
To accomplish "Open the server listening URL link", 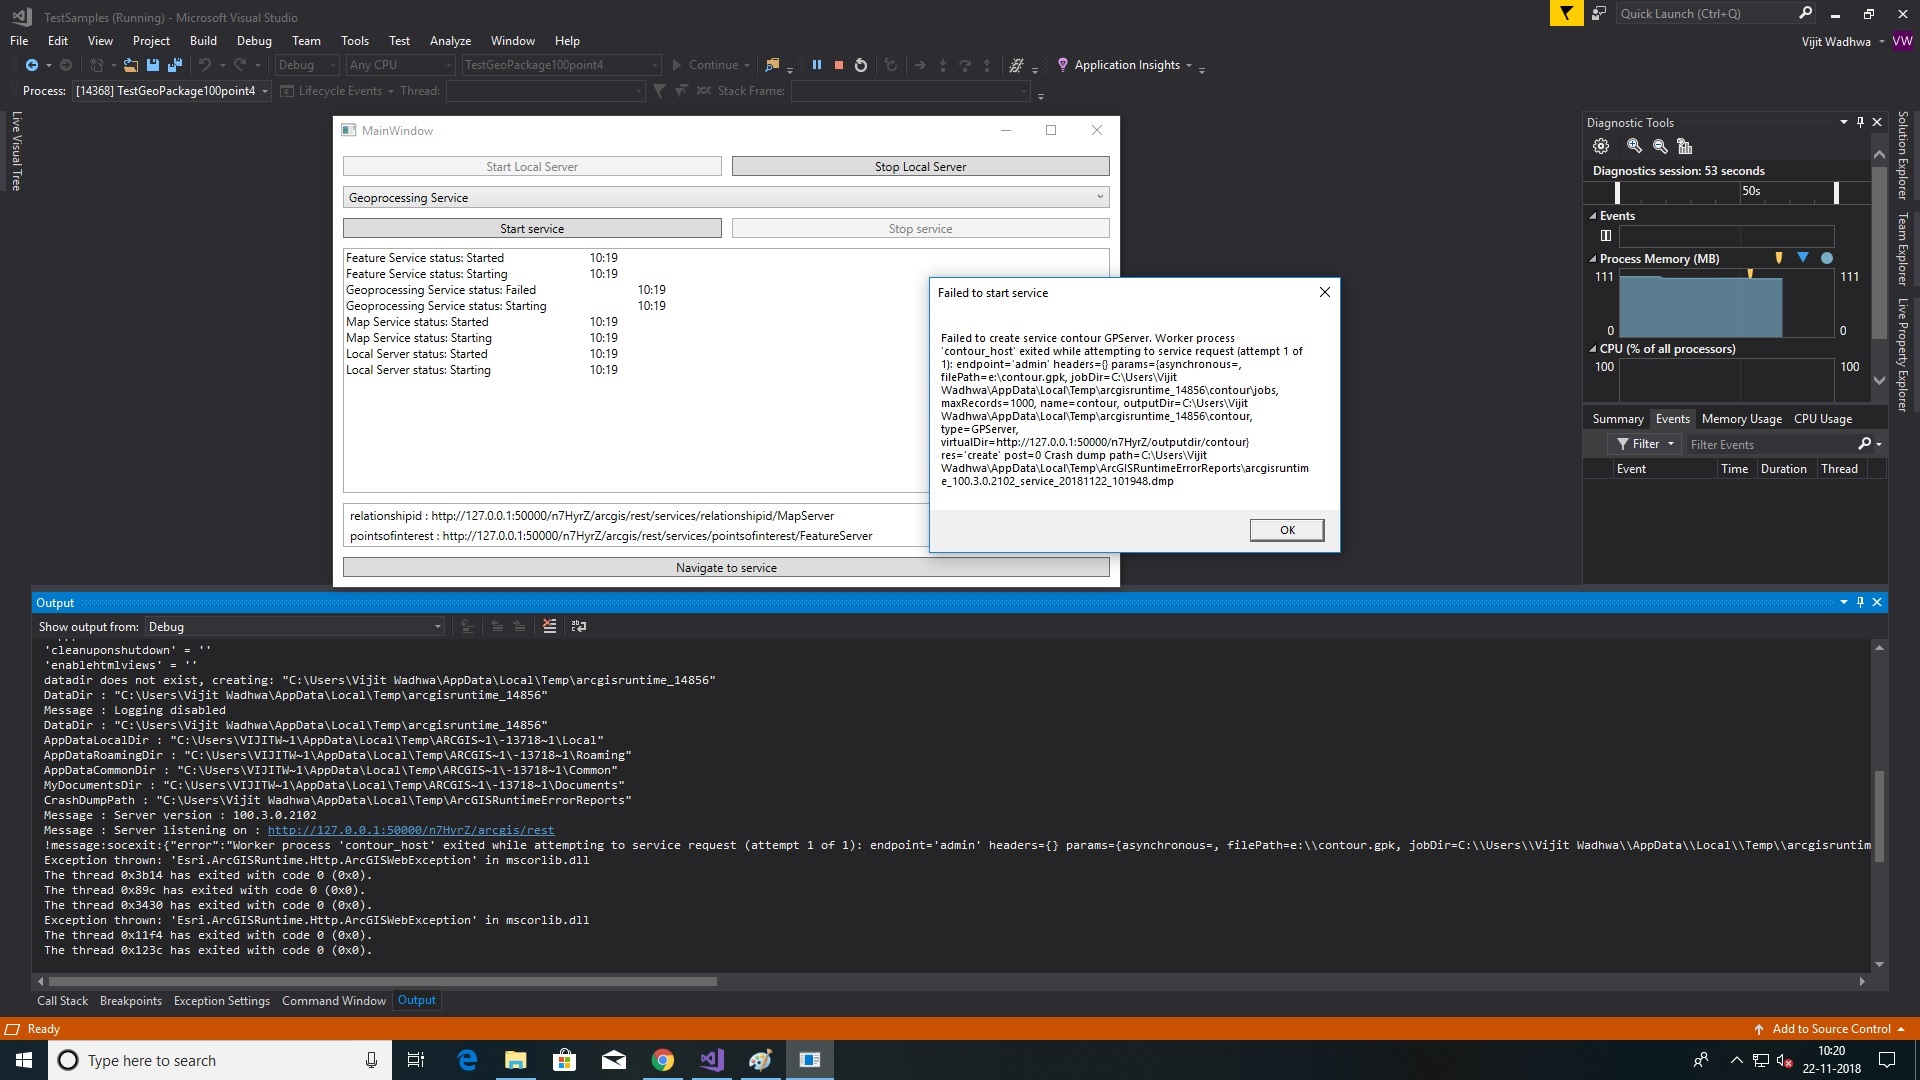I will point(410,830).
